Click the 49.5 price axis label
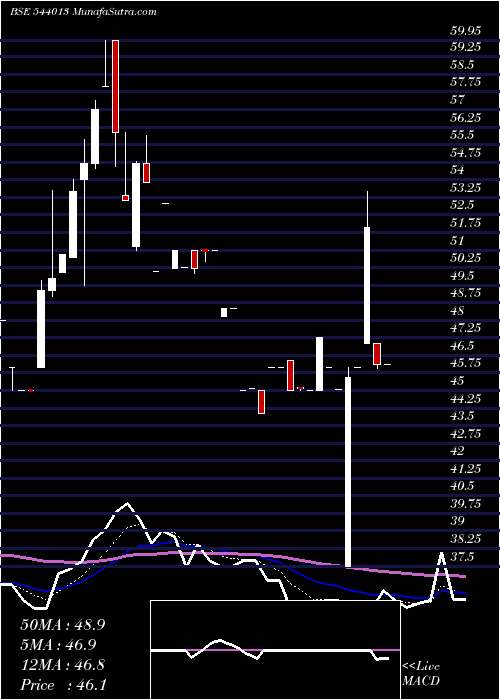 tap(462, 276)
